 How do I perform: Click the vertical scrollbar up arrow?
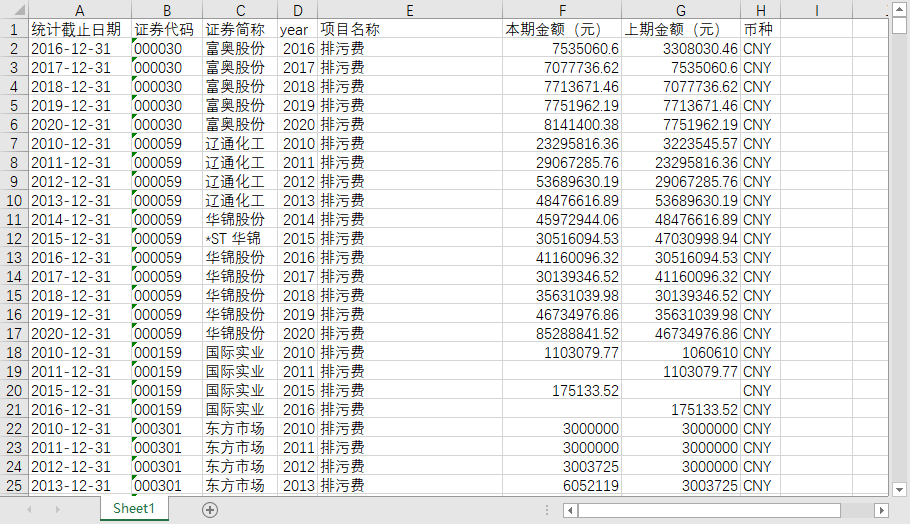tap(899, 10)
